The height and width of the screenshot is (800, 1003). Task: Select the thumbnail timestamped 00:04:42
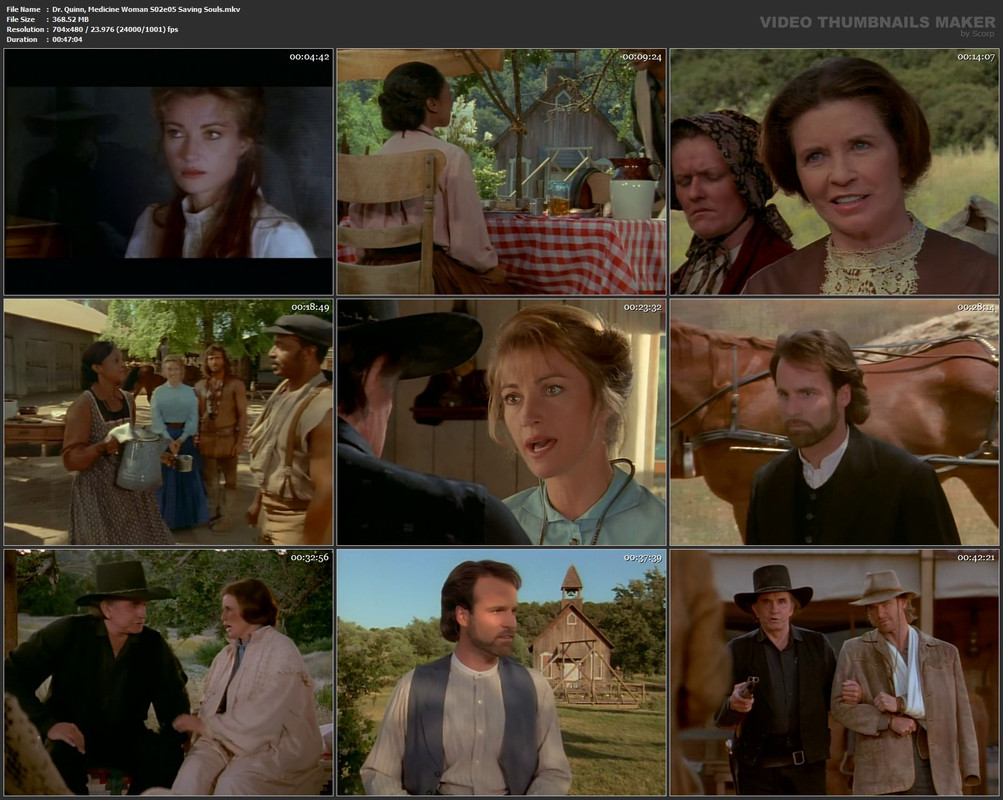tap(168, 172)
